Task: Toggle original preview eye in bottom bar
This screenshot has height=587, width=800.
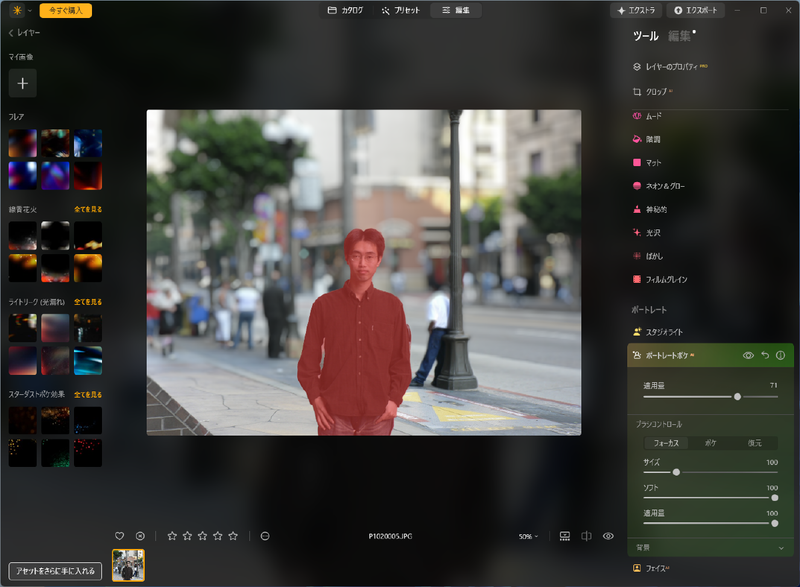Action: click(x=608, y=536)
